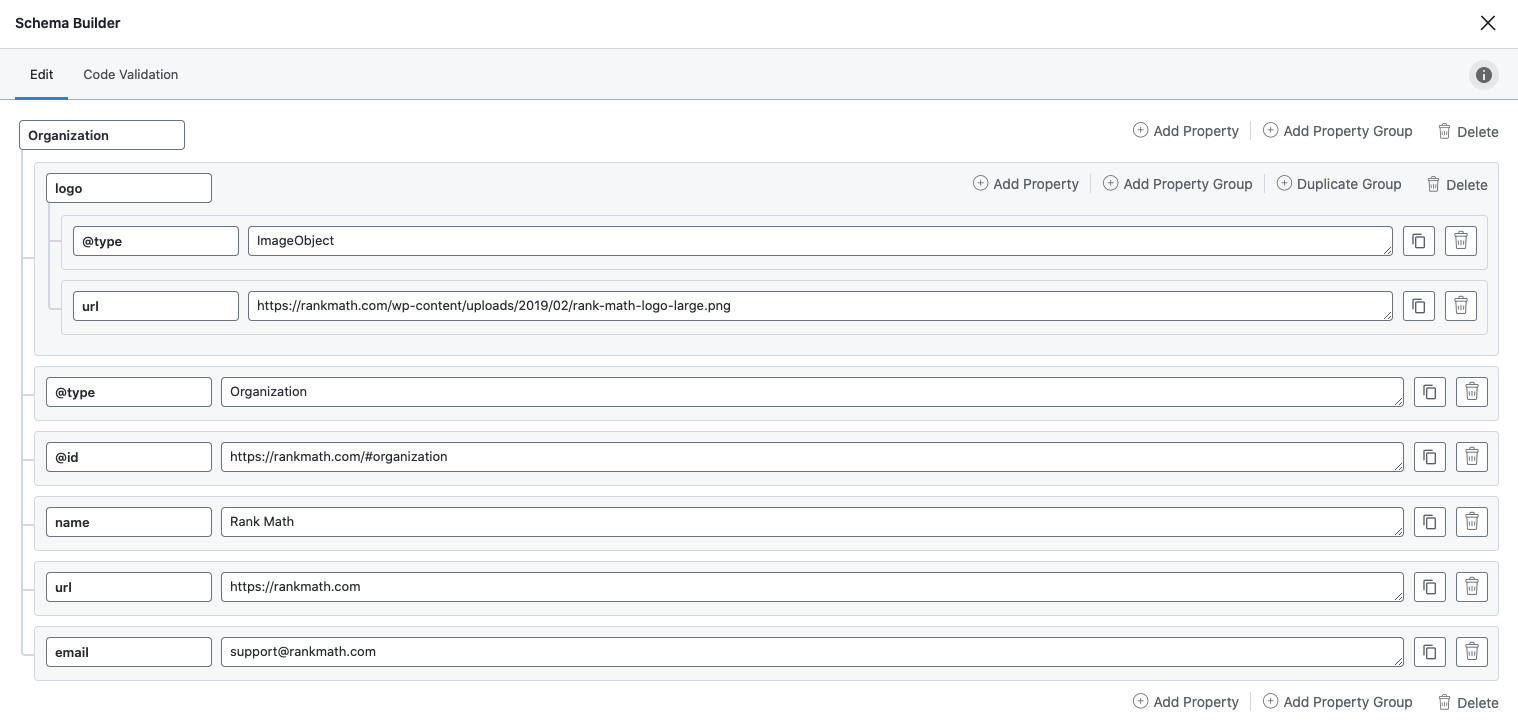Switch to the Edit tab
This screenshot has width=1518, height=725.
(41, 75)
